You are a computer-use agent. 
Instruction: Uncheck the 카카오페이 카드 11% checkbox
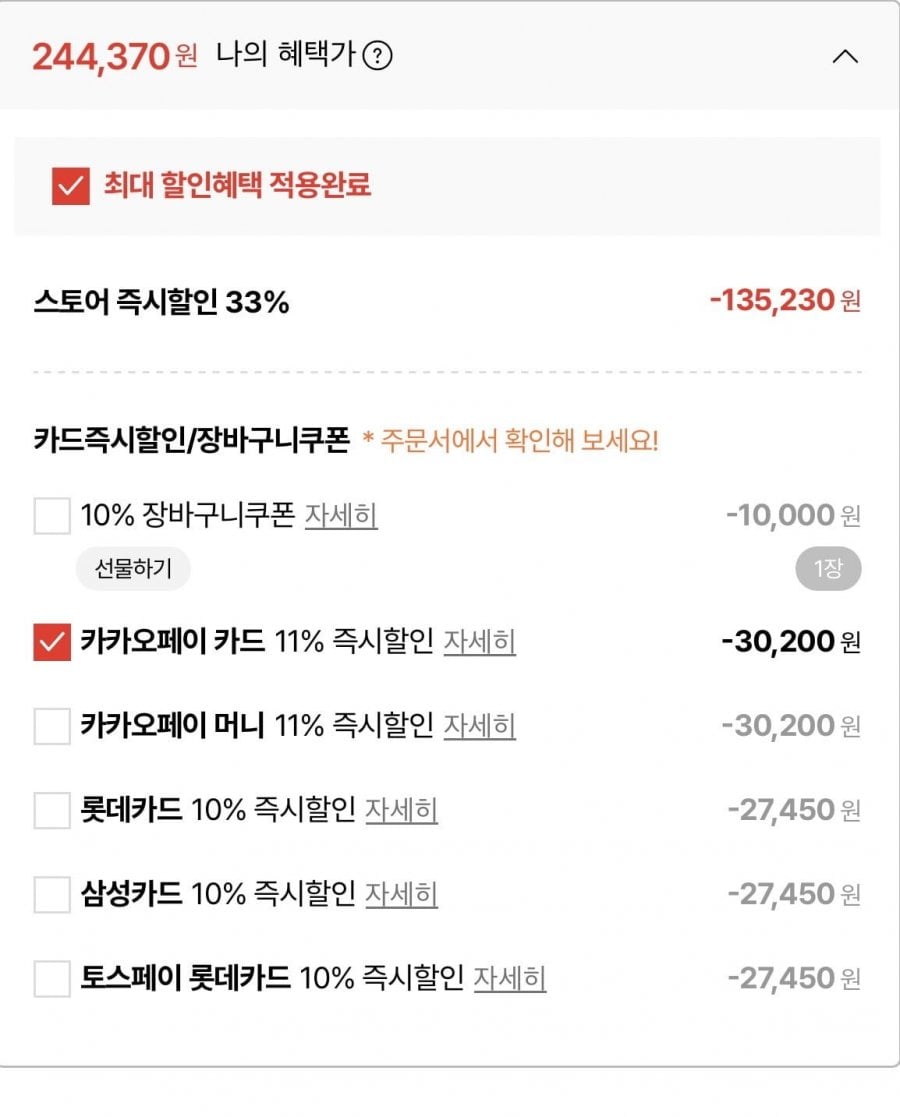52,642
